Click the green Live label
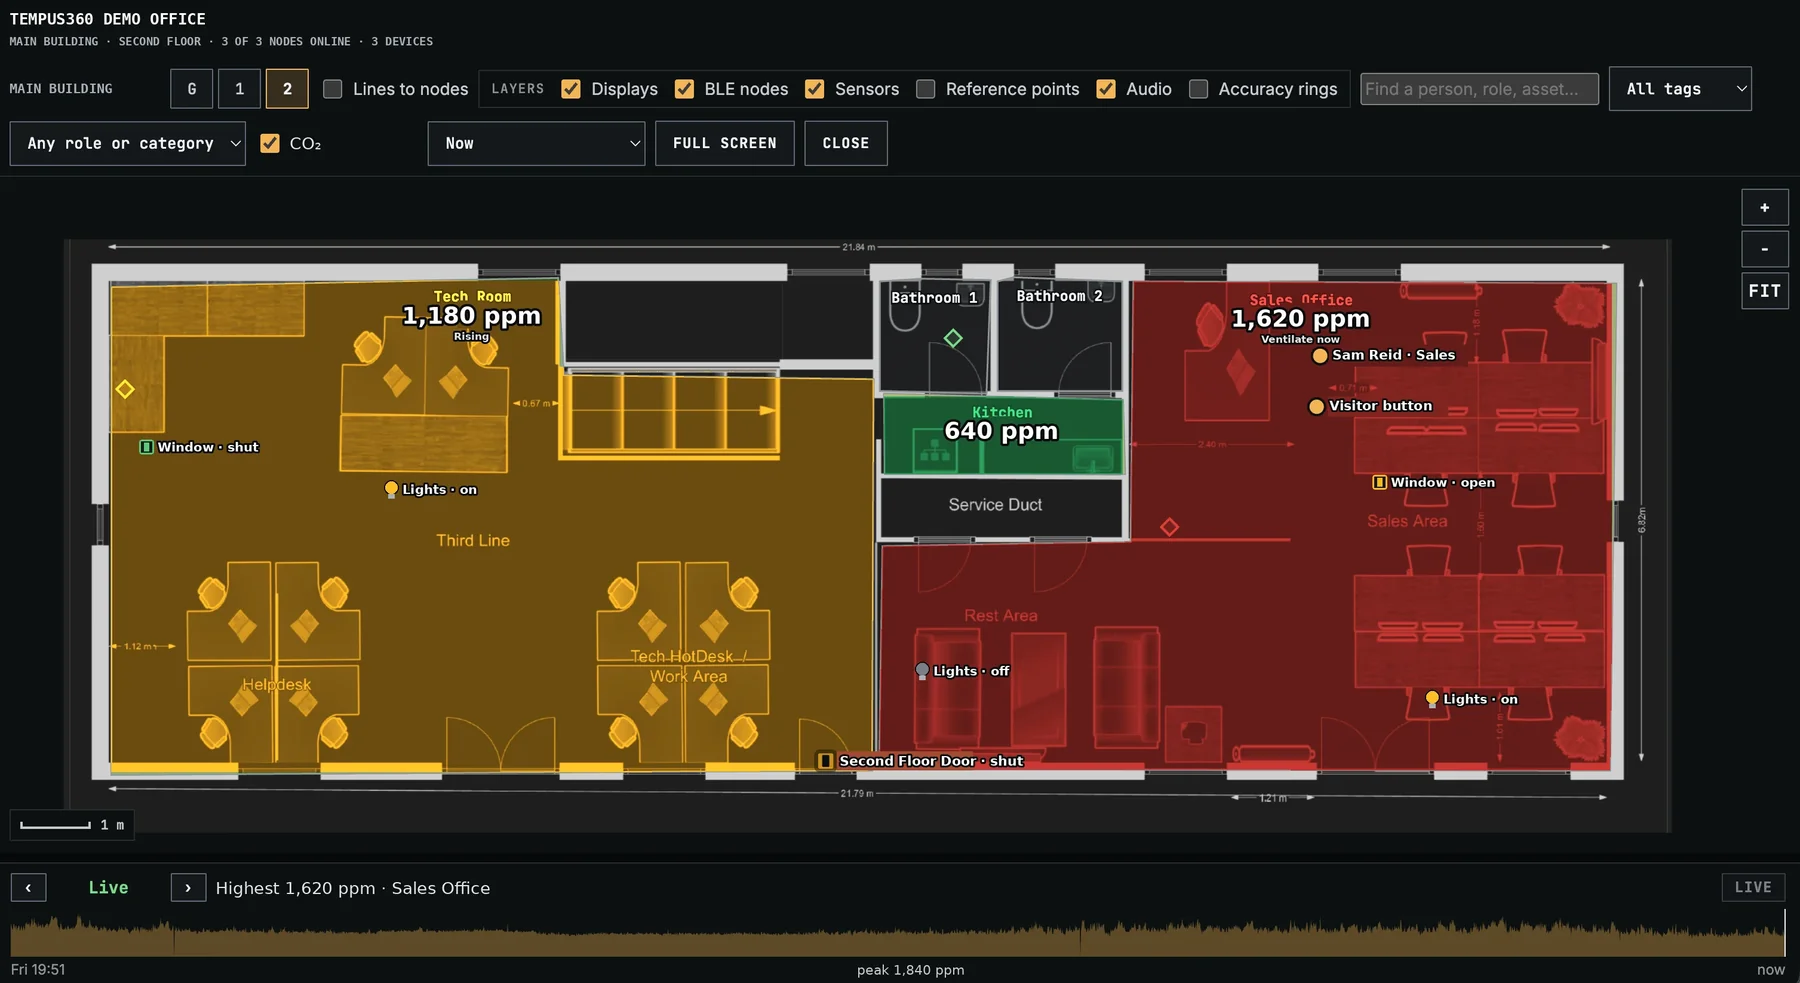Screen dimensions: 1800x983 click(x=108, y=888)
